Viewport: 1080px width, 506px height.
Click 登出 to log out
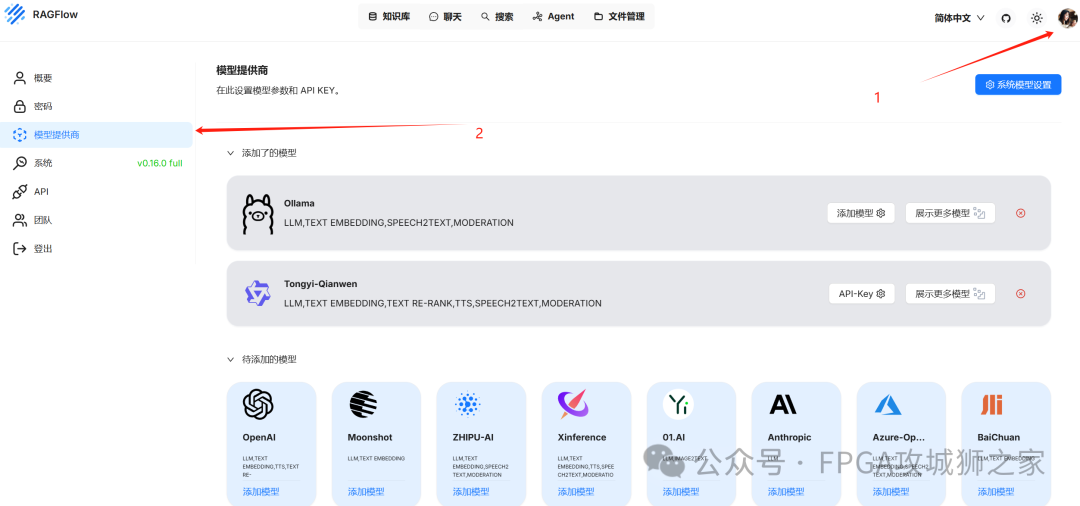point(96,249)
